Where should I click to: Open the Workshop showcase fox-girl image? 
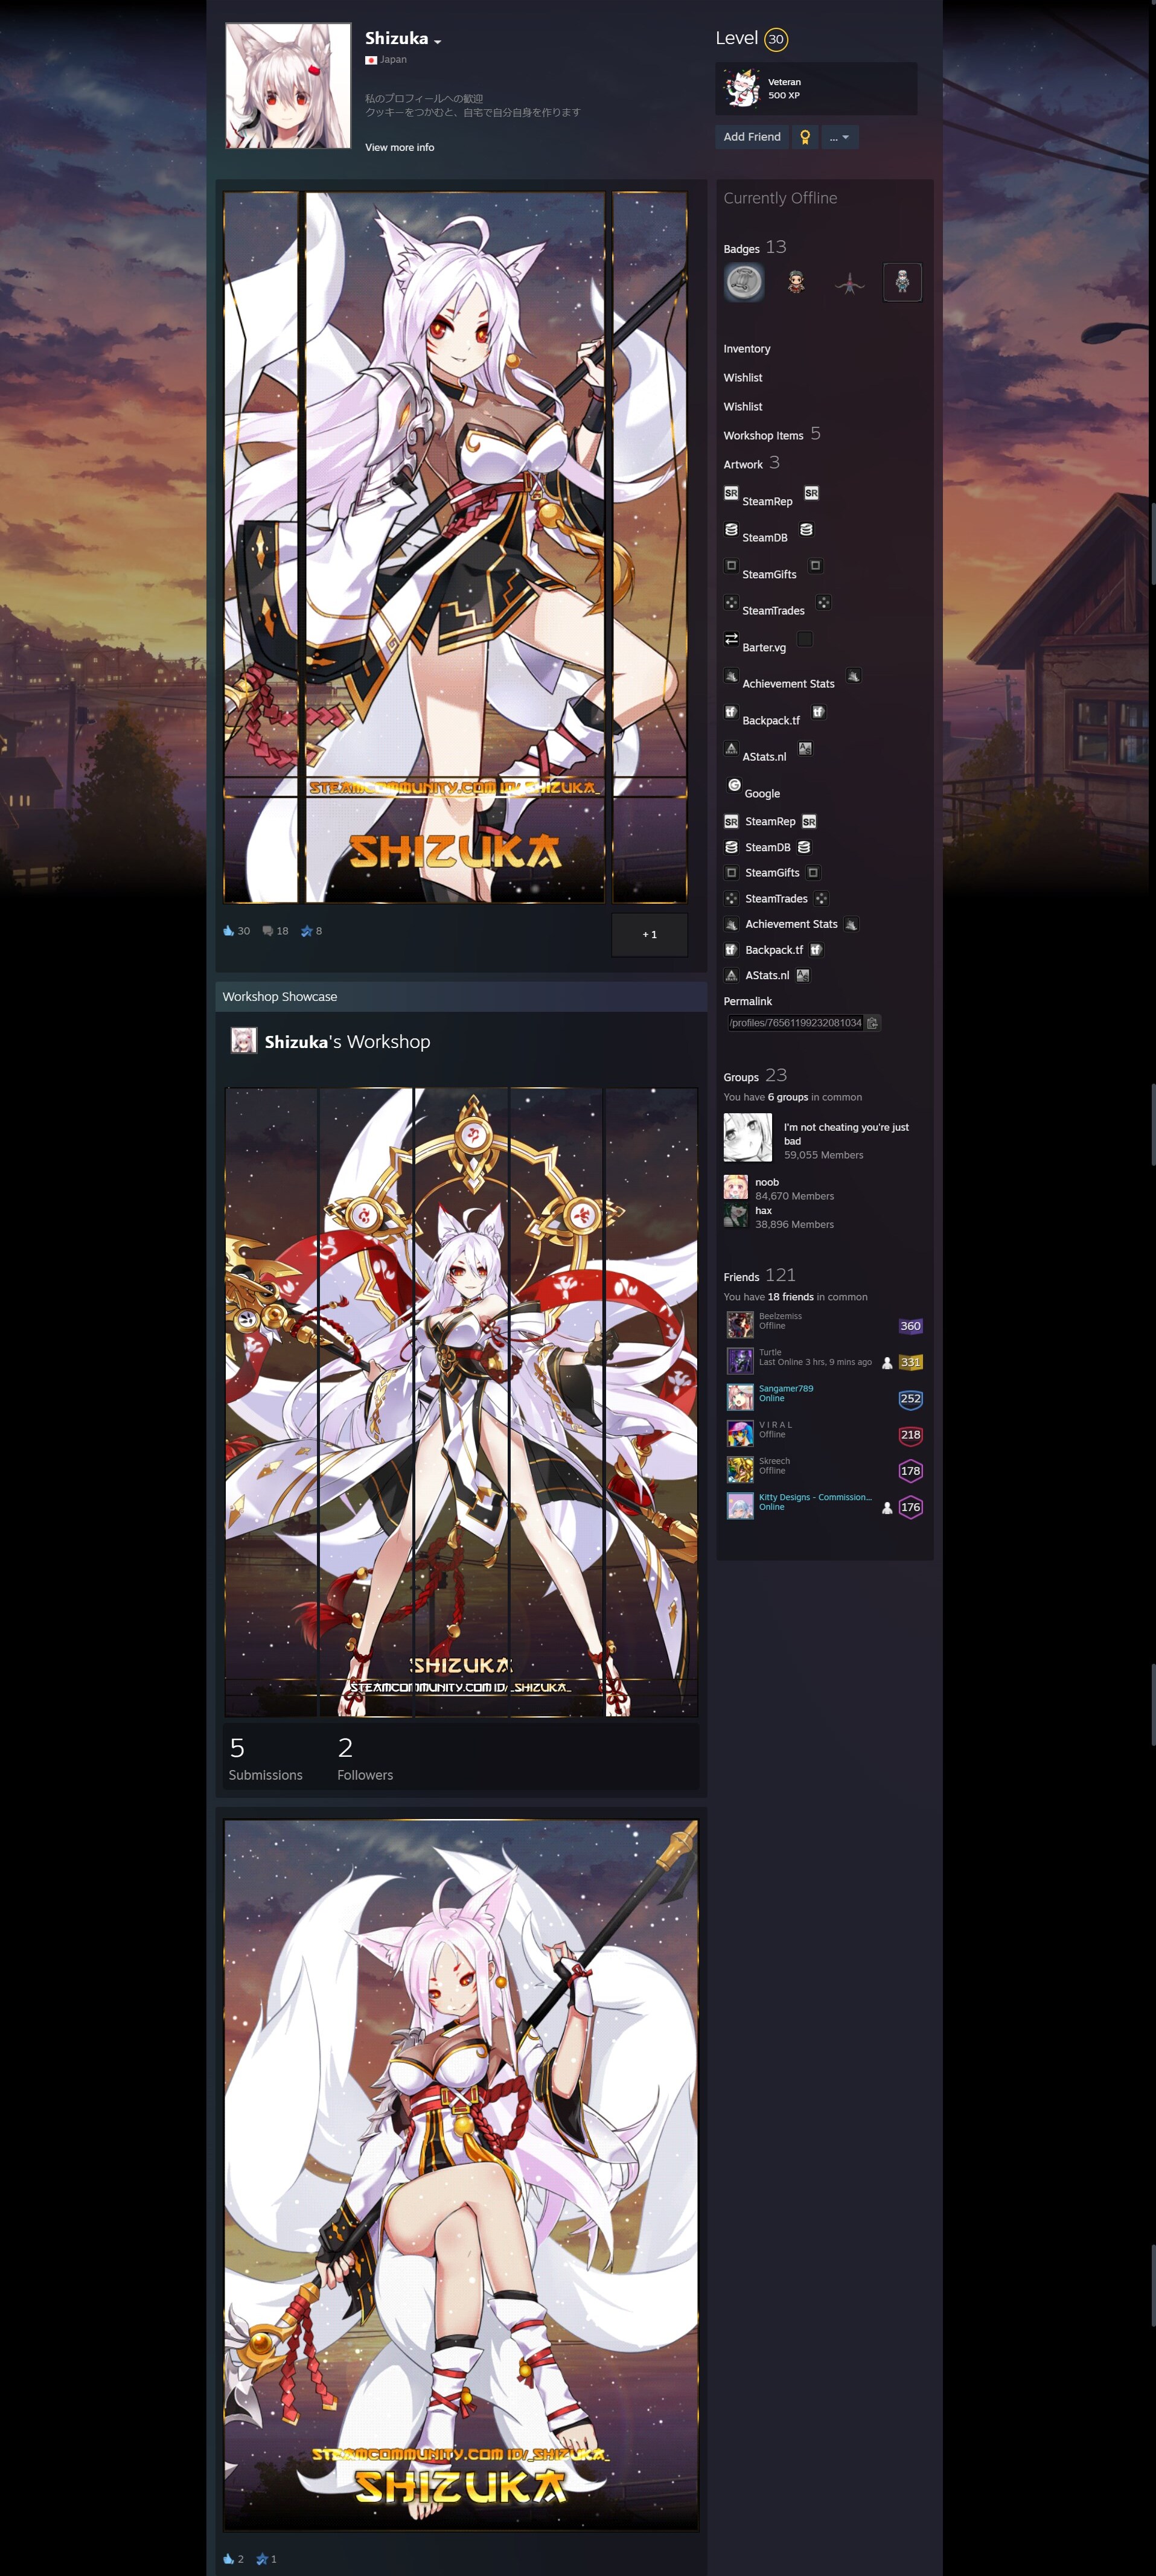(x=461, y=1402)
